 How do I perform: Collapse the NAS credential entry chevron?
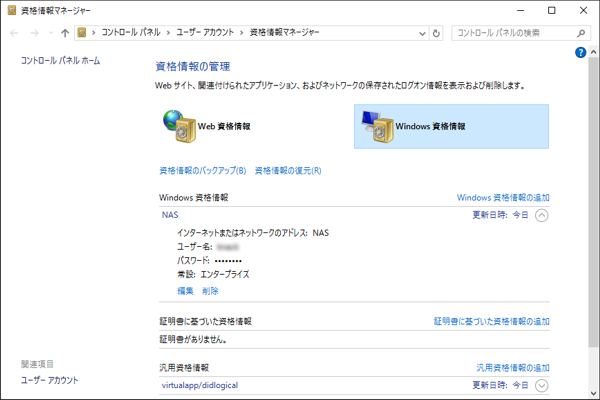point(541,216)
